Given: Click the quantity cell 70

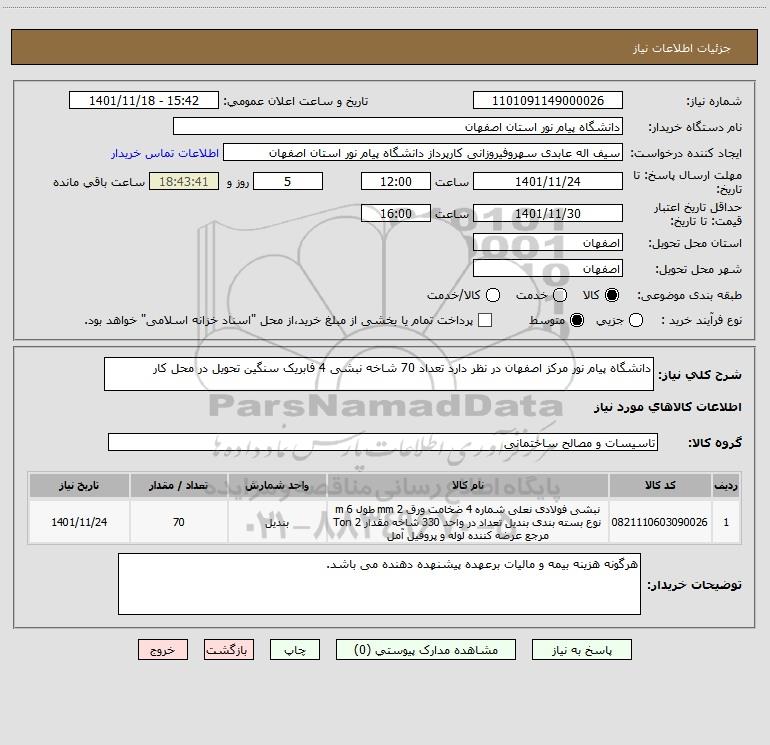Looking at the screenshot, I should point(179,522).
